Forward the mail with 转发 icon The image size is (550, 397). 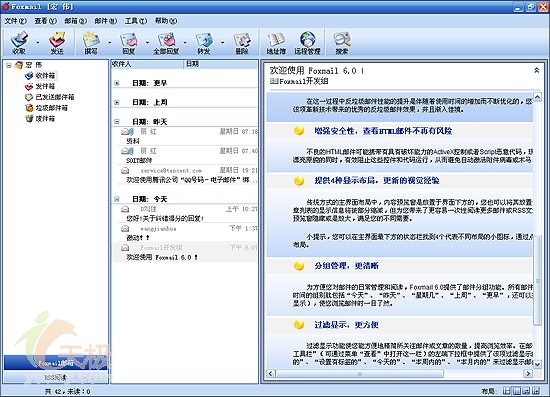204,42
